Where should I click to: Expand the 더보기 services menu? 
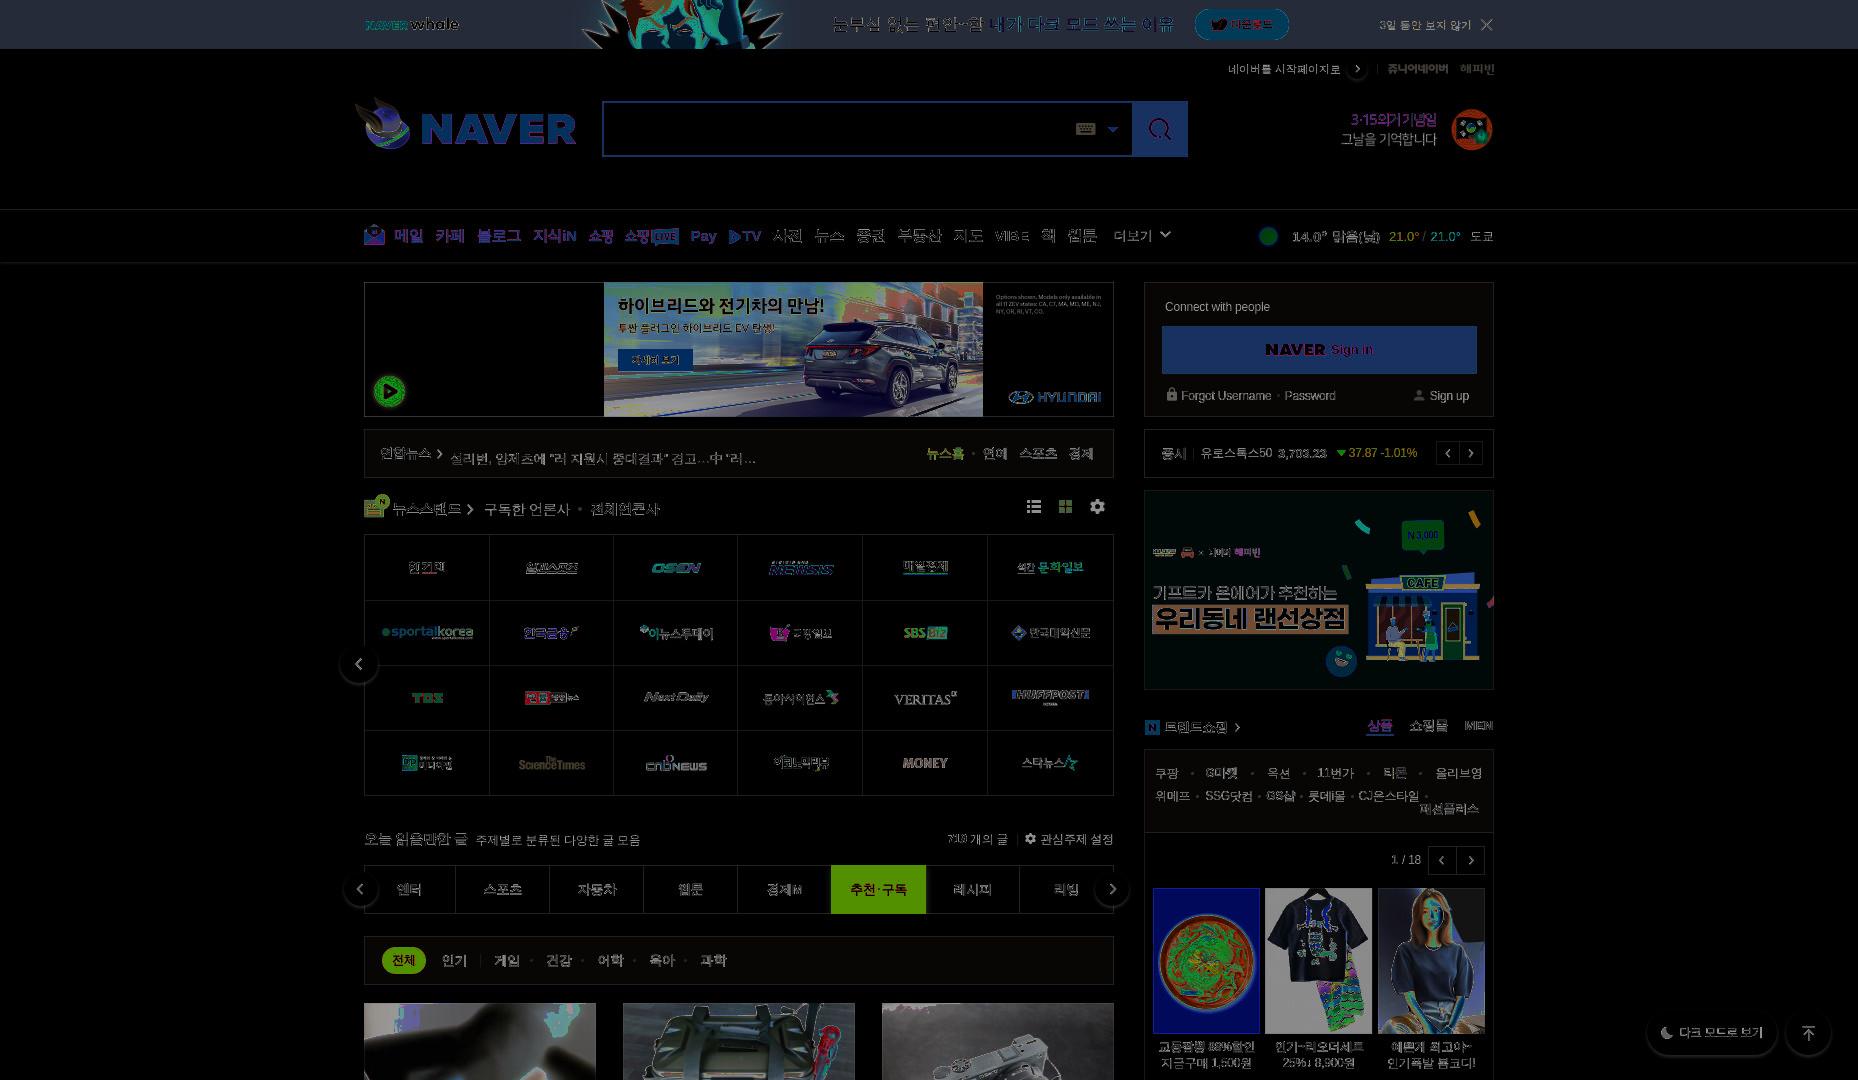point(1142,236)
